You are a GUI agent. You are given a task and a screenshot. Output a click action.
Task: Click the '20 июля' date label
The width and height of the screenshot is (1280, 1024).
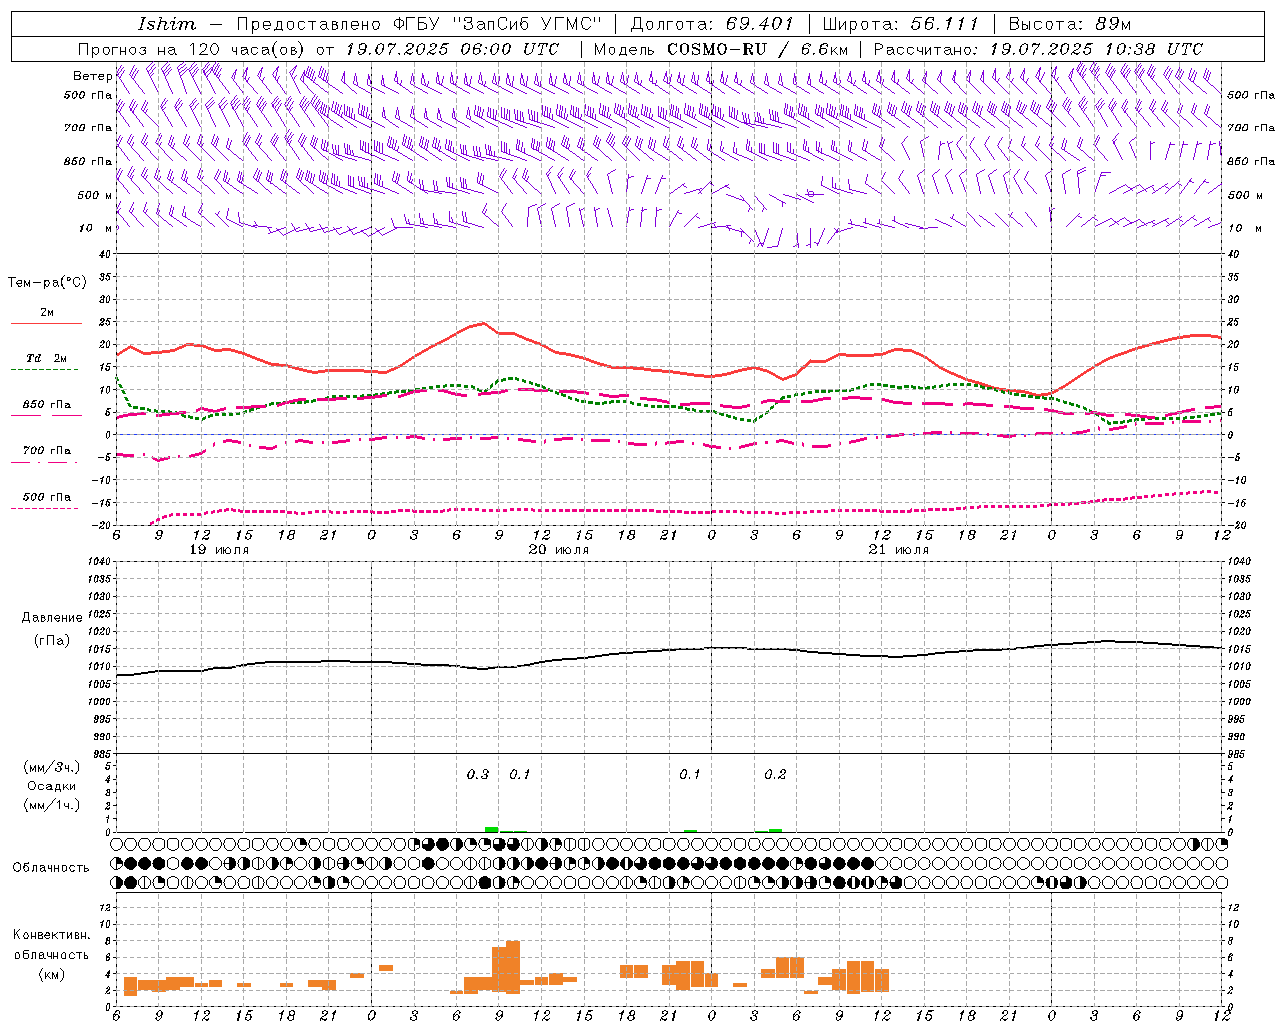tap(559, 550)
